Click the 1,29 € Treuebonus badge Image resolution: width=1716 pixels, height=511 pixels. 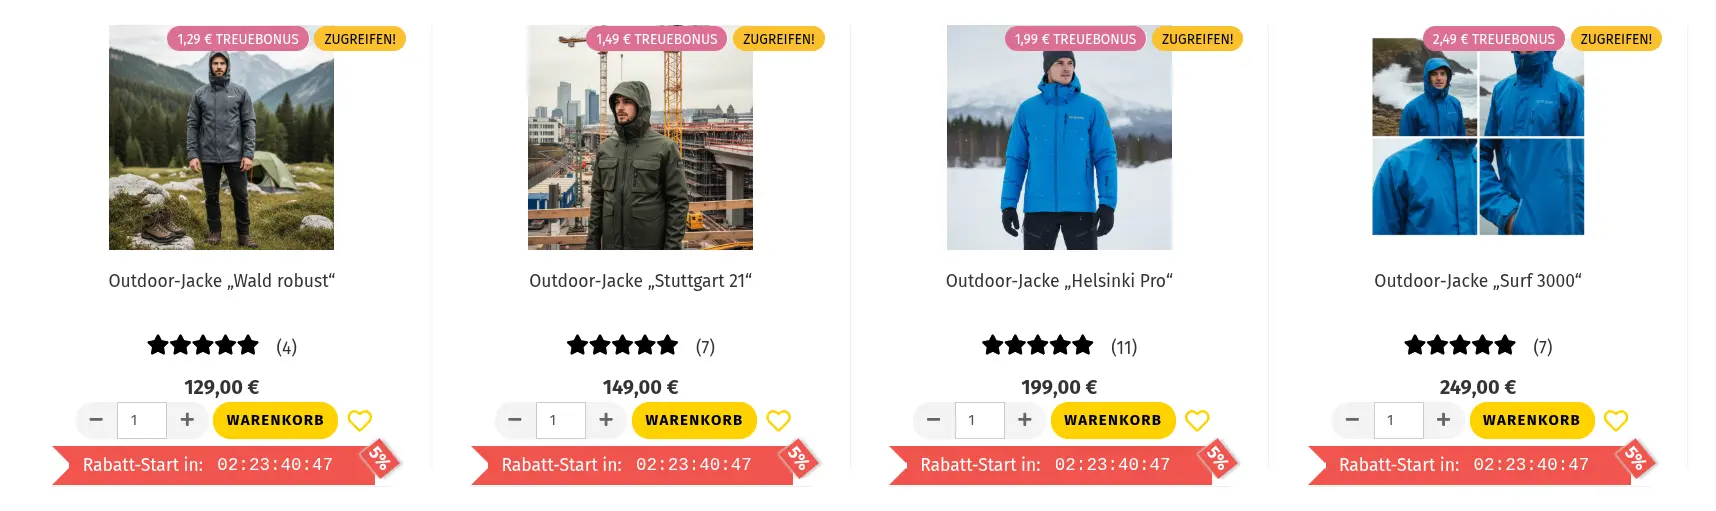238,39
